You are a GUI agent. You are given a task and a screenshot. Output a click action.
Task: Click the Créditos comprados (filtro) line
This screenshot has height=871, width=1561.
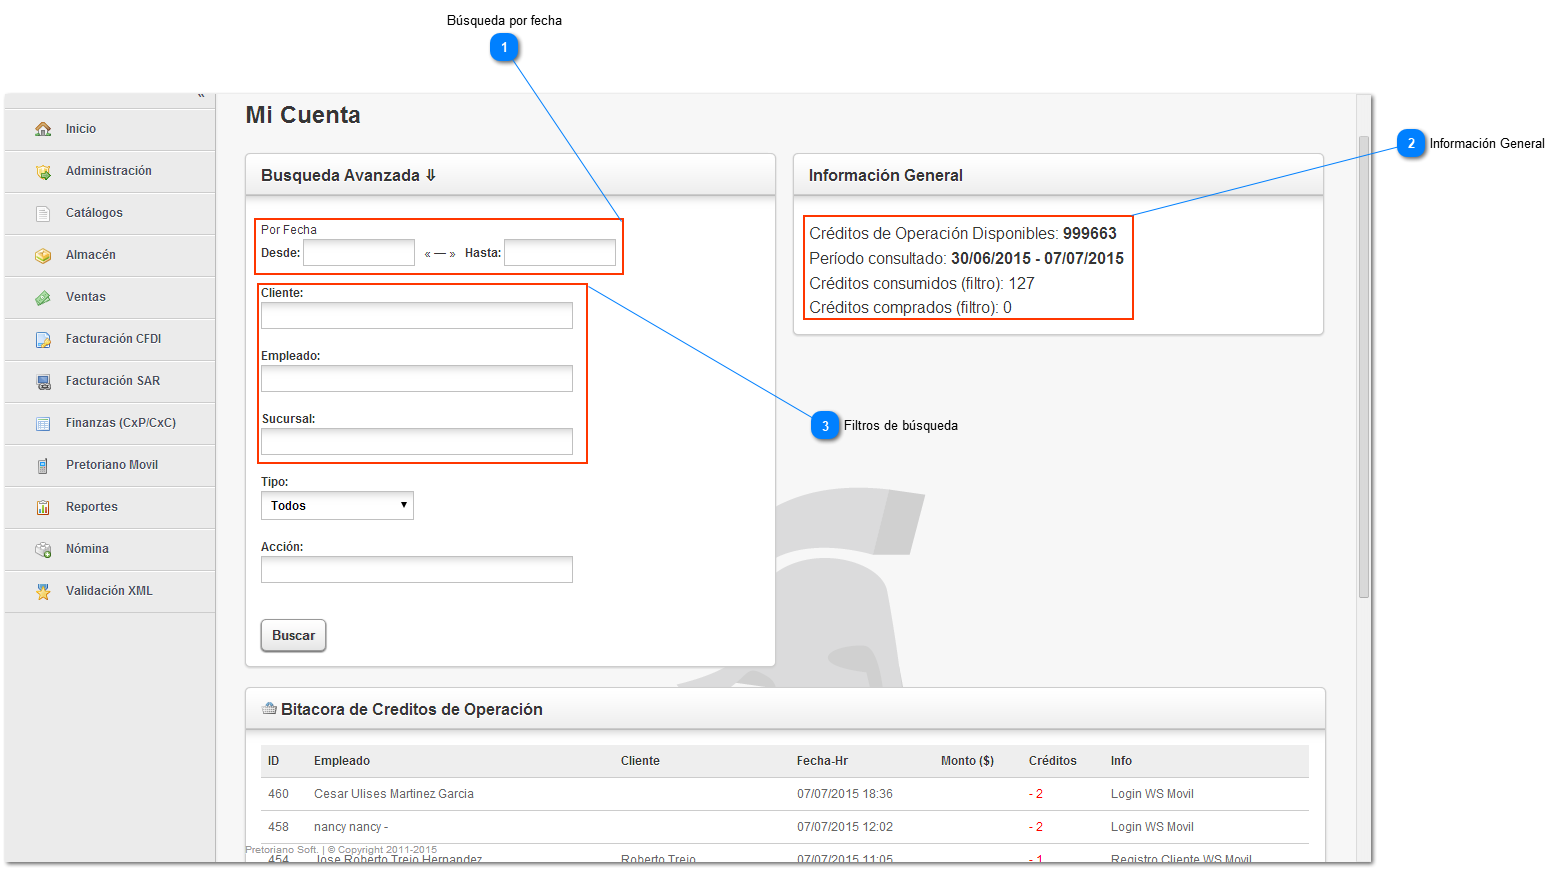click(x=911, y=308)
